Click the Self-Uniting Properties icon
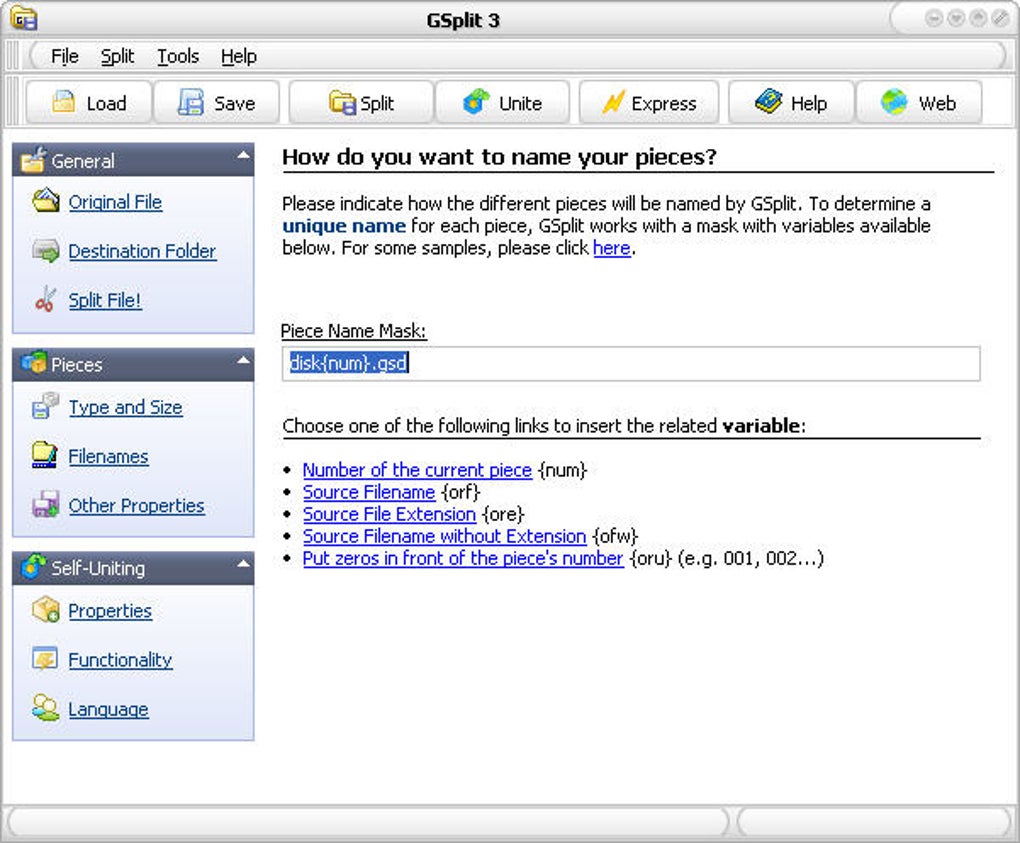 45,610
